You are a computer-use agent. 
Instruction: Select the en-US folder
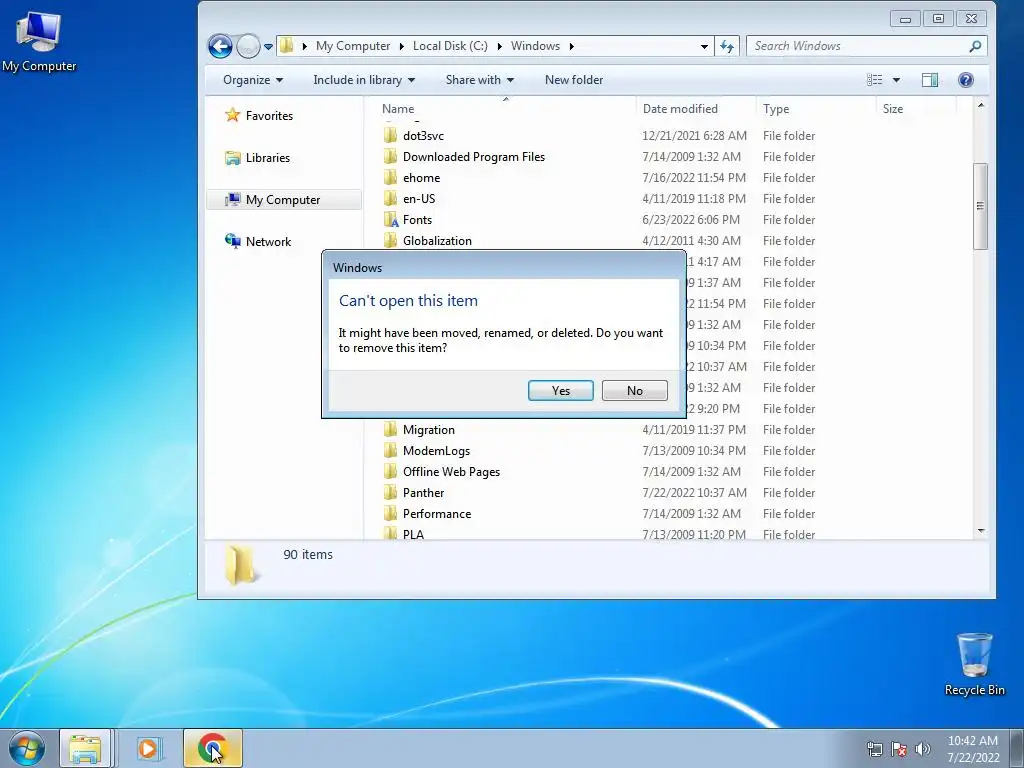coord(419,199)
